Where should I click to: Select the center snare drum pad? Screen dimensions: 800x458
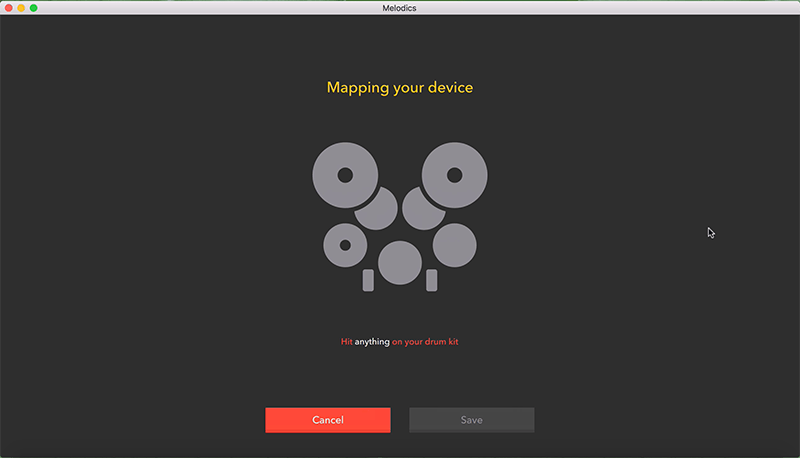click(400, 263)
